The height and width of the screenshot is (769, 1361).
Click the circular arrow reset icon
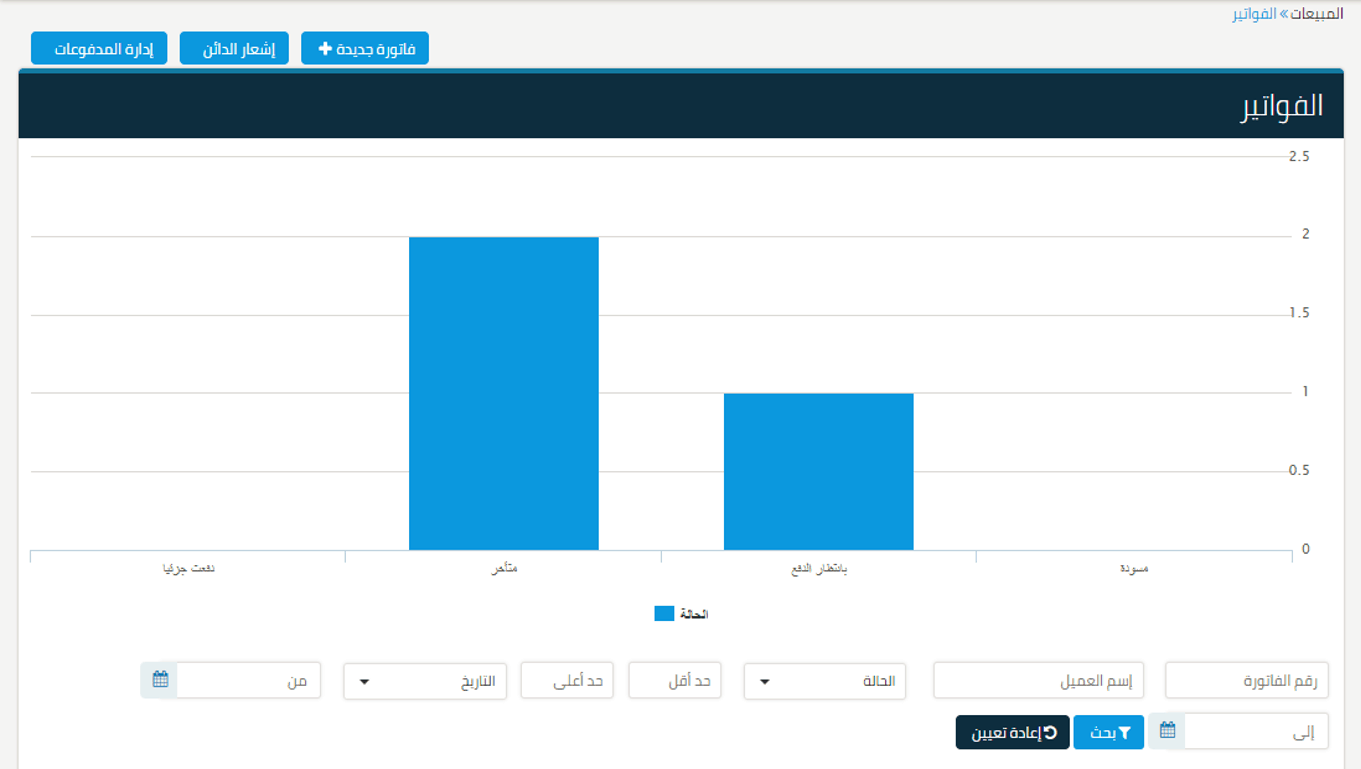[x=1050, y=732]
